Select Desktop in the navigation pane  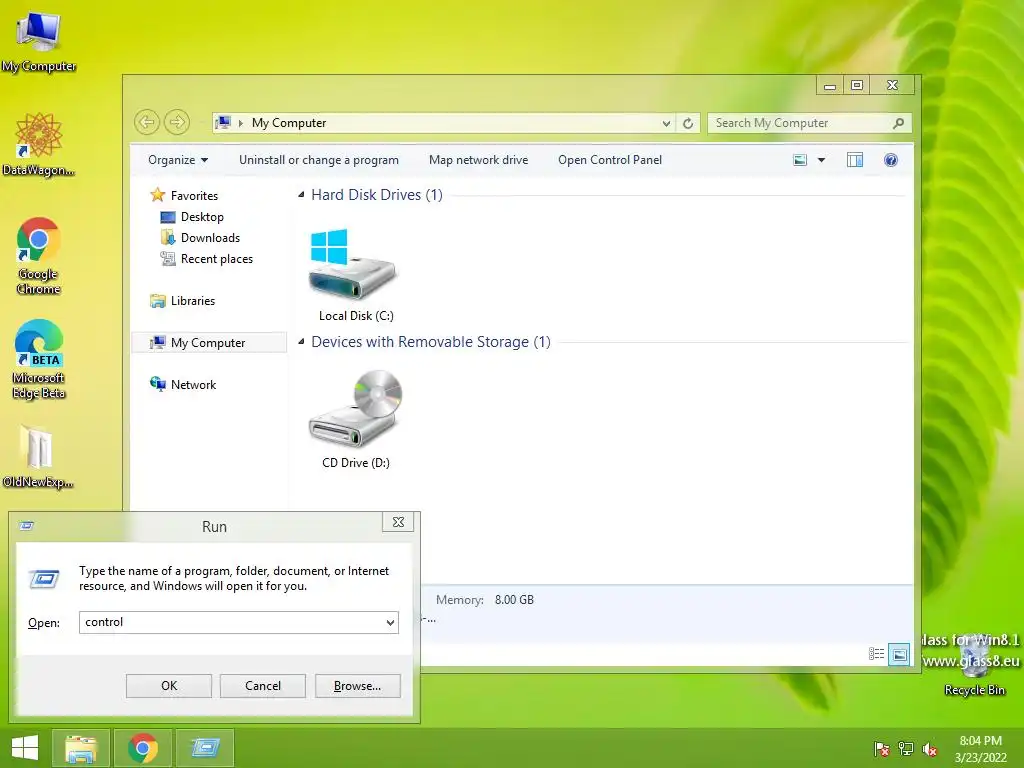pos(192,217)
